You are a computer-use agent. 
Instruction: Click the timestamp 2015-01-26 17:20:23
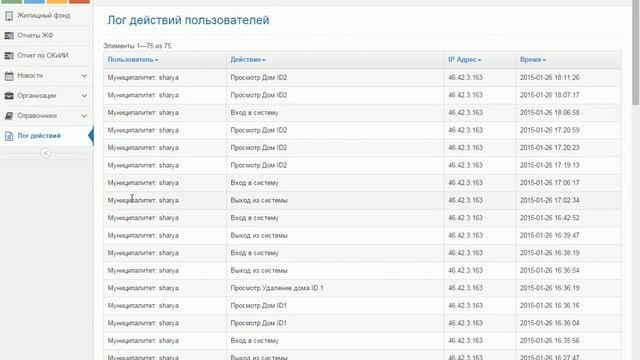[x=549, y=148]
